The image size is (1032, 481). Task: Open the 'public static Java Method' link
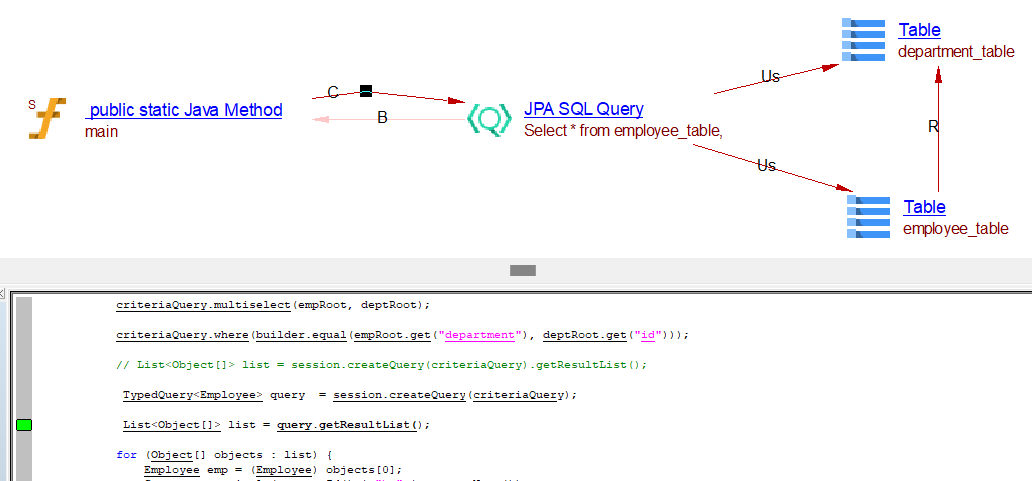point(184,110)
